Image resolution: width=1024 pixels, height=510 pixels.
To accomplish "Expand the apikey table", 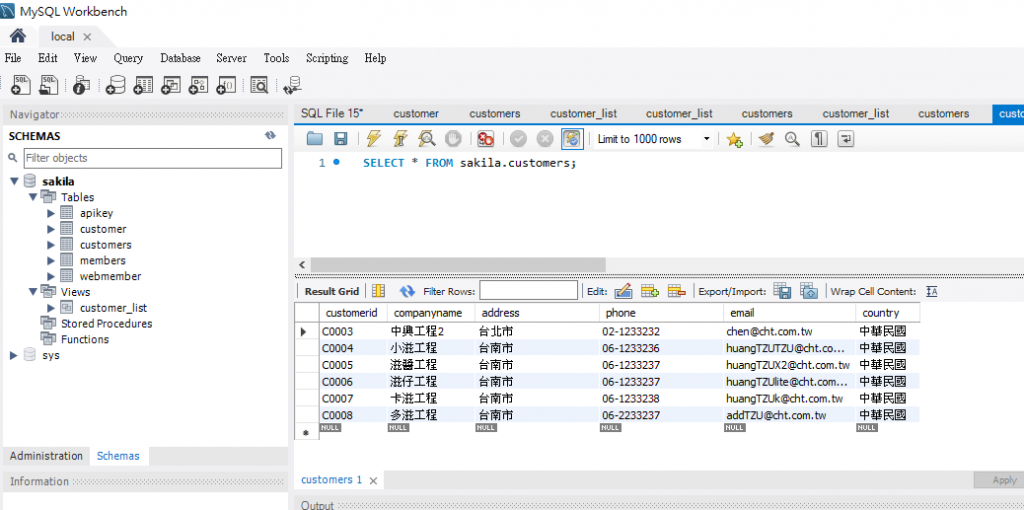I will pos(51,213).
